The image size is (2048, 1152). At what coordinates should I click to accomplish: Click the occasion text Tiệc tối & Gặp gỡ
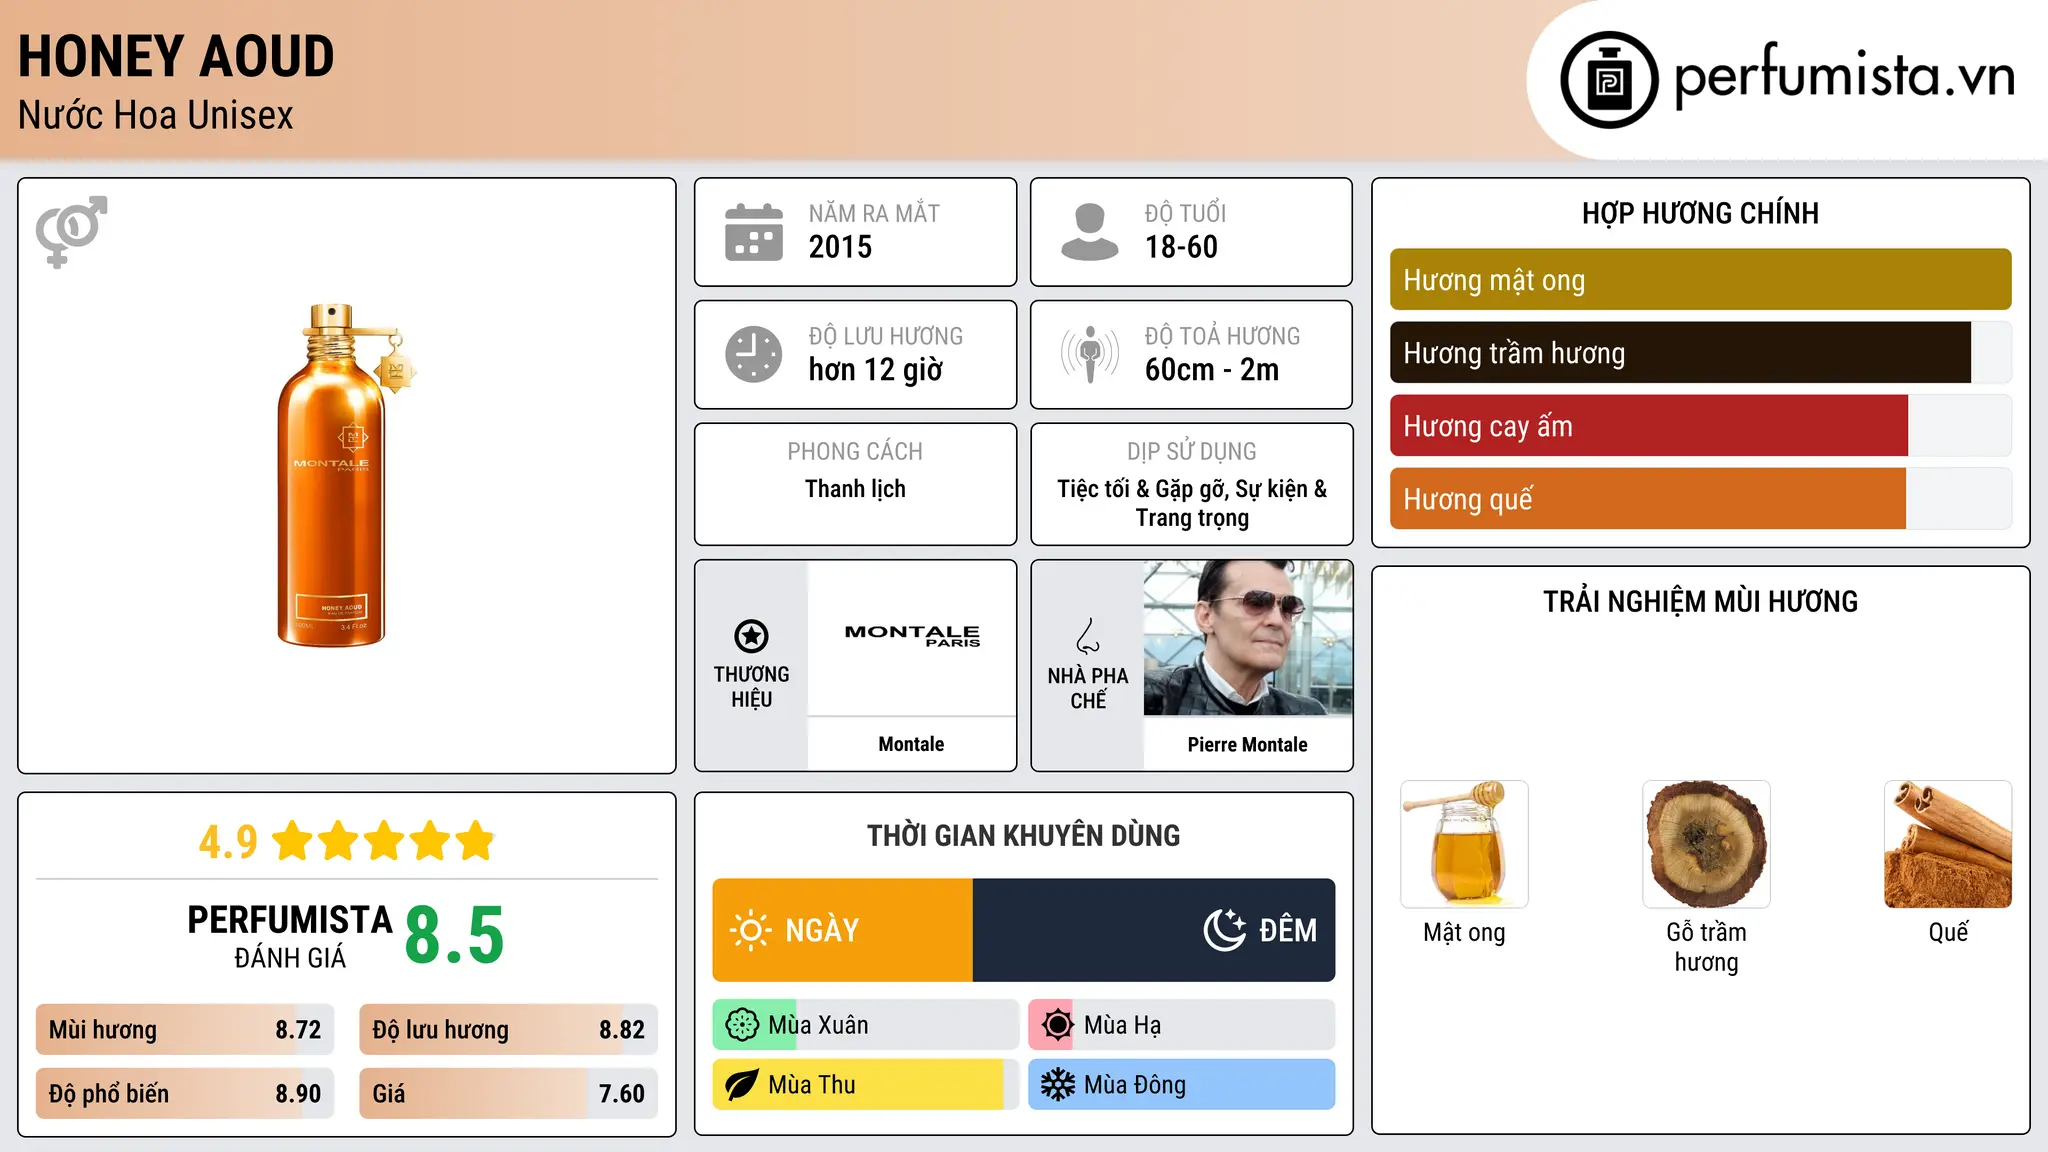(x=1142, y=489)
